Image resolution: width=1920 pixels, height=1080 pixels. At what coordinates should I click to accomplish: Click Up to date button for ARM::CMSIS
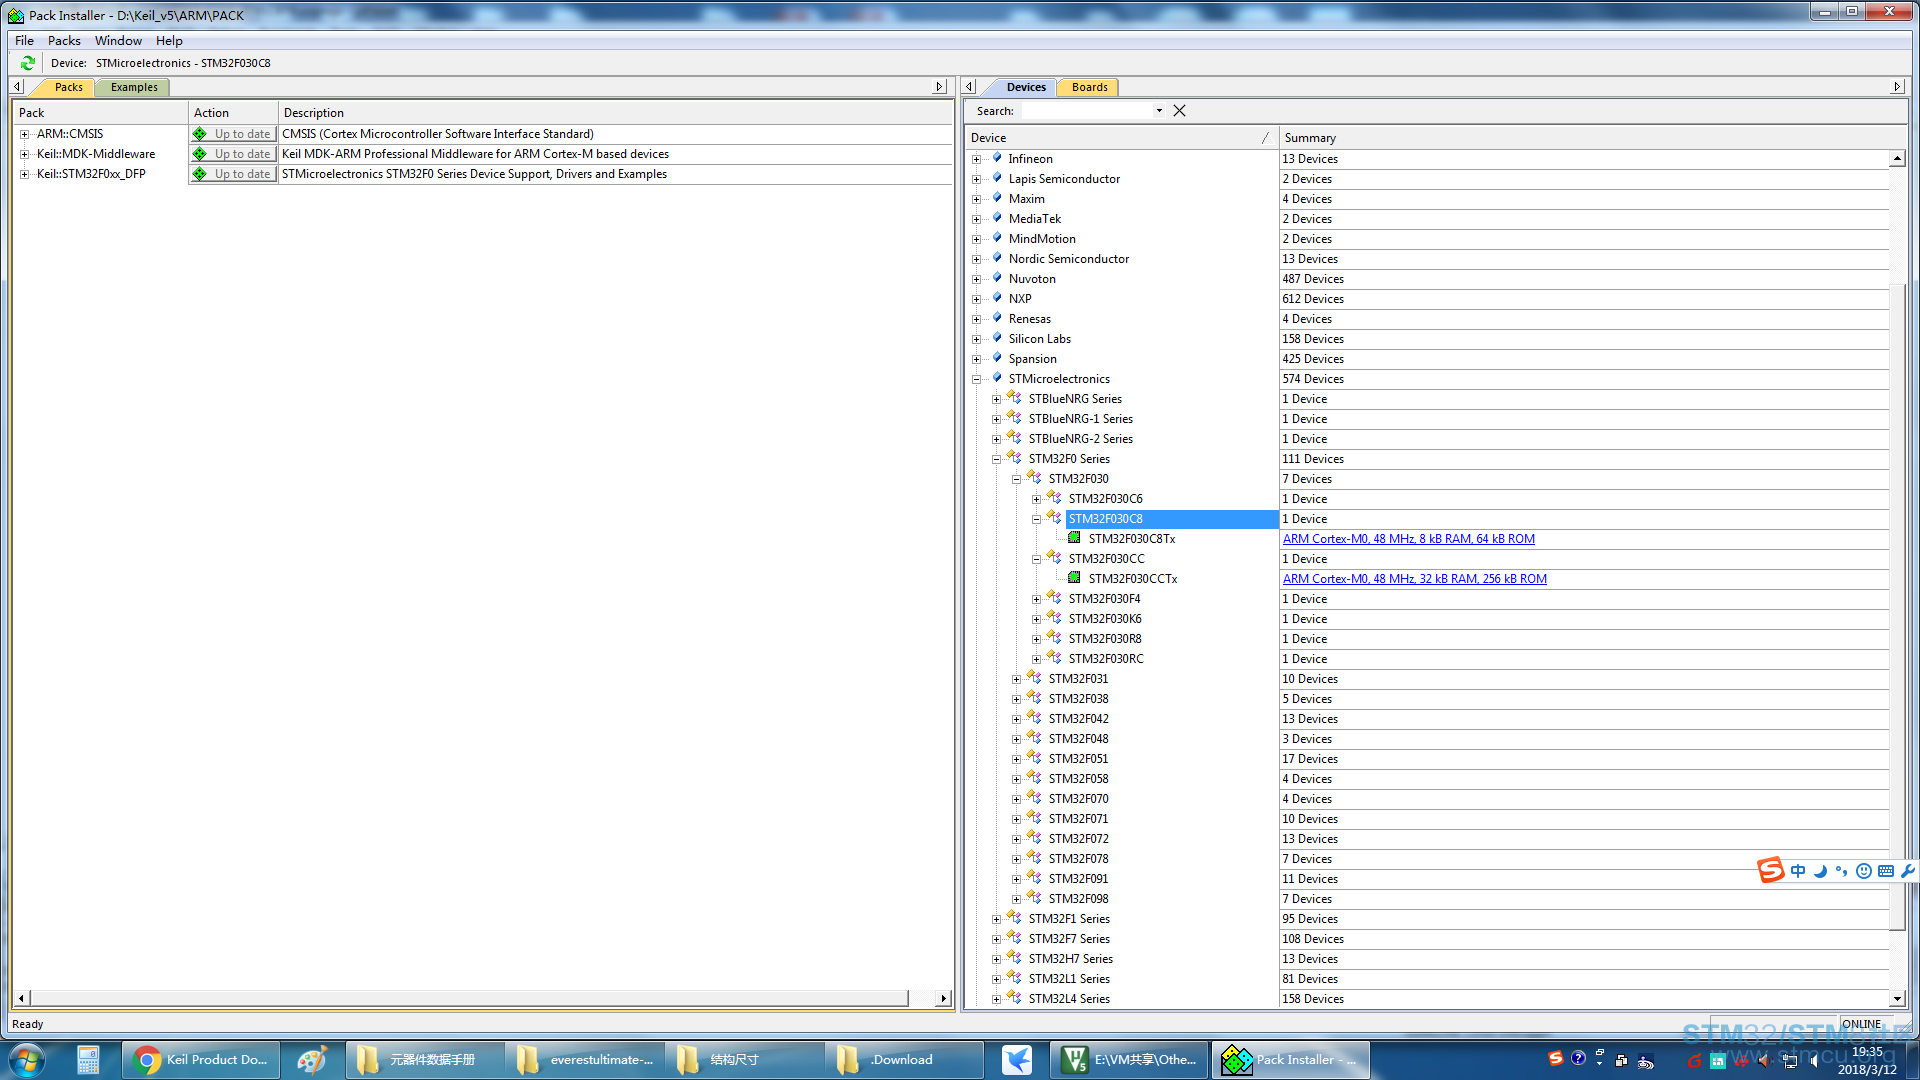(x=233, y=134)
